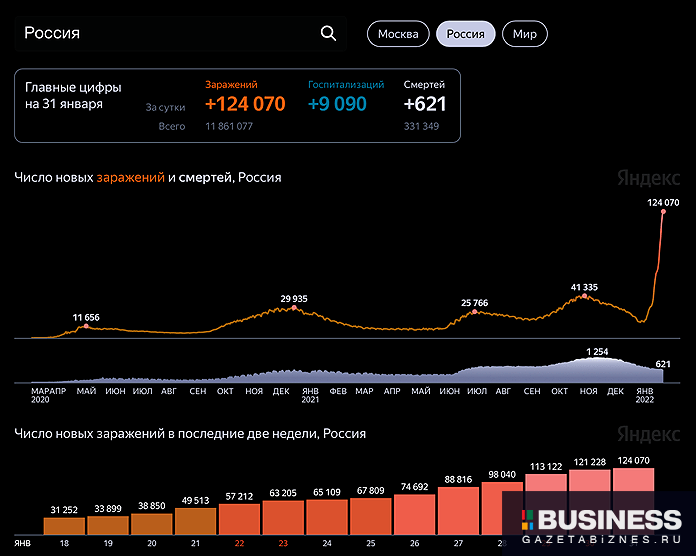Click the 25 766 peak marker
This screenshot has width=696, height=556.
[474, 312]
